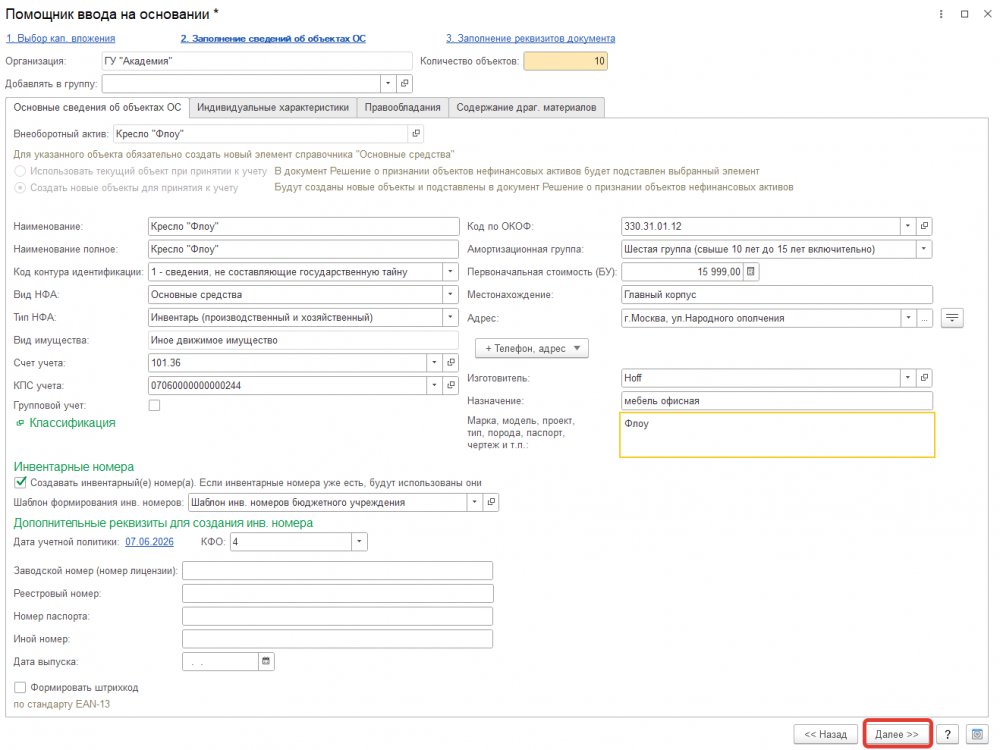Click the Местонахождение field with Главный корпус
The image size is (1000, 750).
click(x=777, y=295)
